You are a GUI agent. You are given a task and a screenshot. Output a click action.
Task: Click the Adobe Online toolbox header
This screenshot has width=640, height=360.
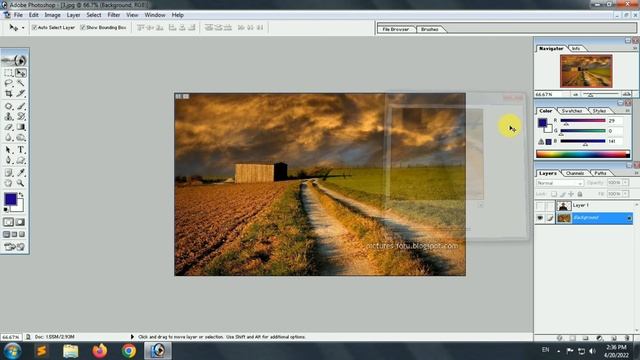pyautogui.click(x=14, y=60)
